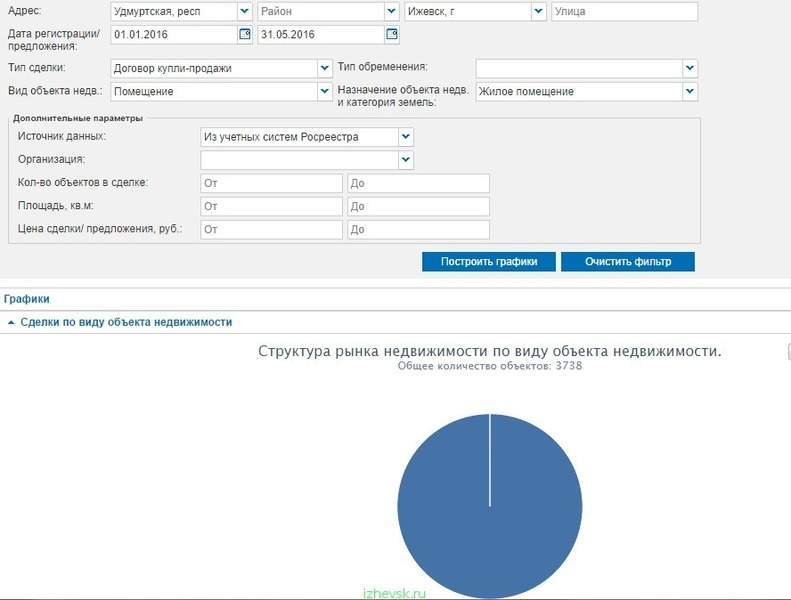Click the Цена сделки 'От' field
Viewport: 791px width, 600px height.
point(271,230)
